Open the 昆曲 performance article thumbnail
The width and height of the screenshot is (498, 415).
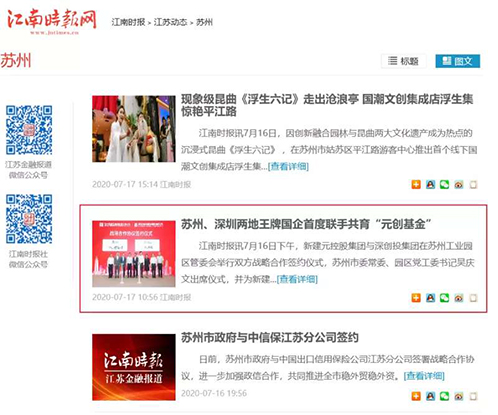[x=134, y=129]
